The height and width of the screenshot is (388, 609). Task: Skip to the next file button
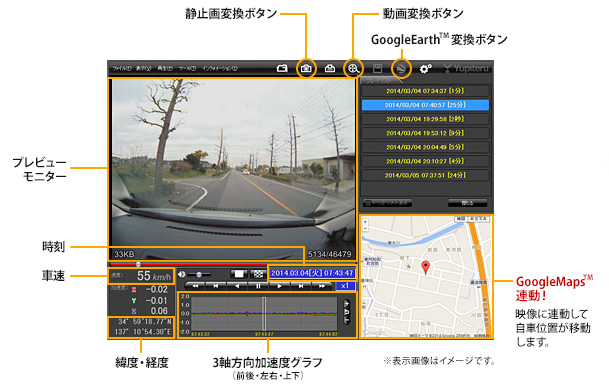tap(301, 286)
